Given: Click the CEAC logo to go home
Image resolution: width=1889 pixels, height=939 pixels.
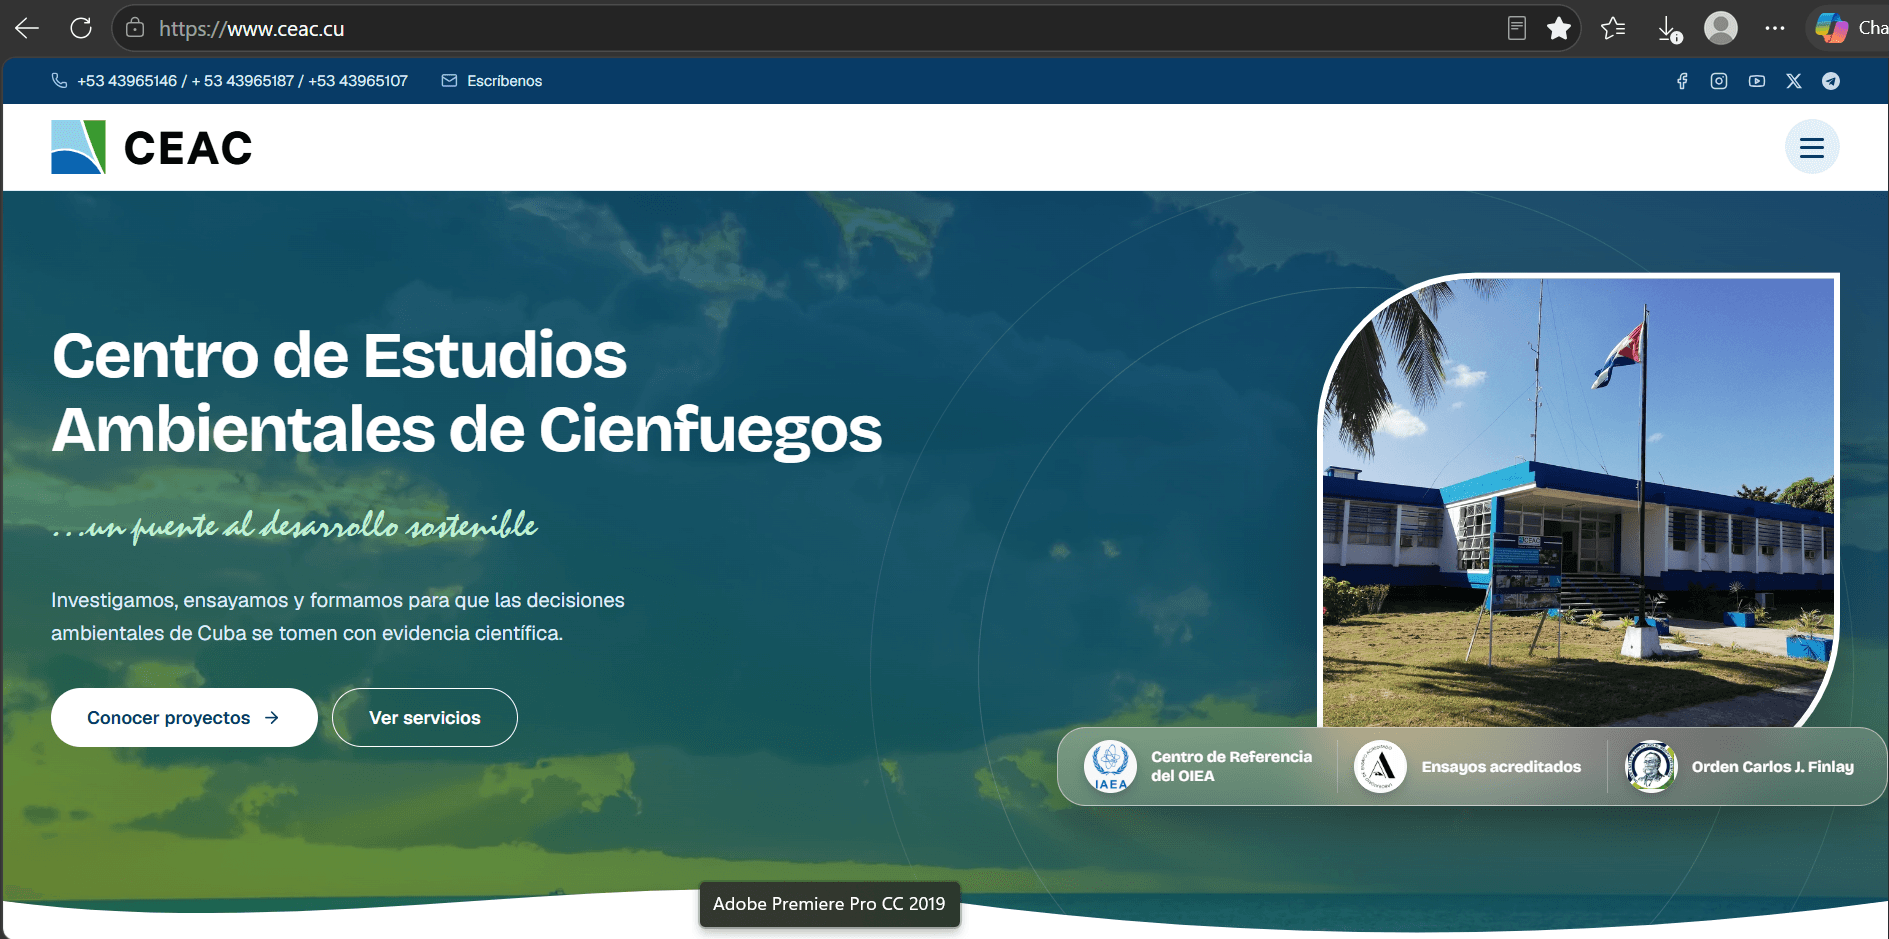Looking at the screenshot, I should pos(152,147).
